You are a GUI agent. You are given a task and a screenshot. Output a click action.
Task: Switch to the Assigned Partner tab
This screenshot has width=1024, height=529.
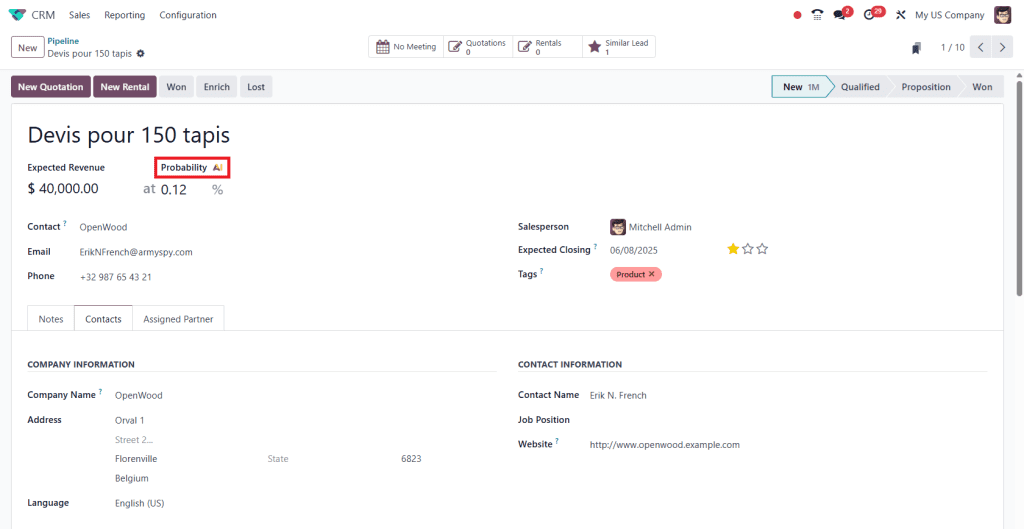[x=178, y=319]
